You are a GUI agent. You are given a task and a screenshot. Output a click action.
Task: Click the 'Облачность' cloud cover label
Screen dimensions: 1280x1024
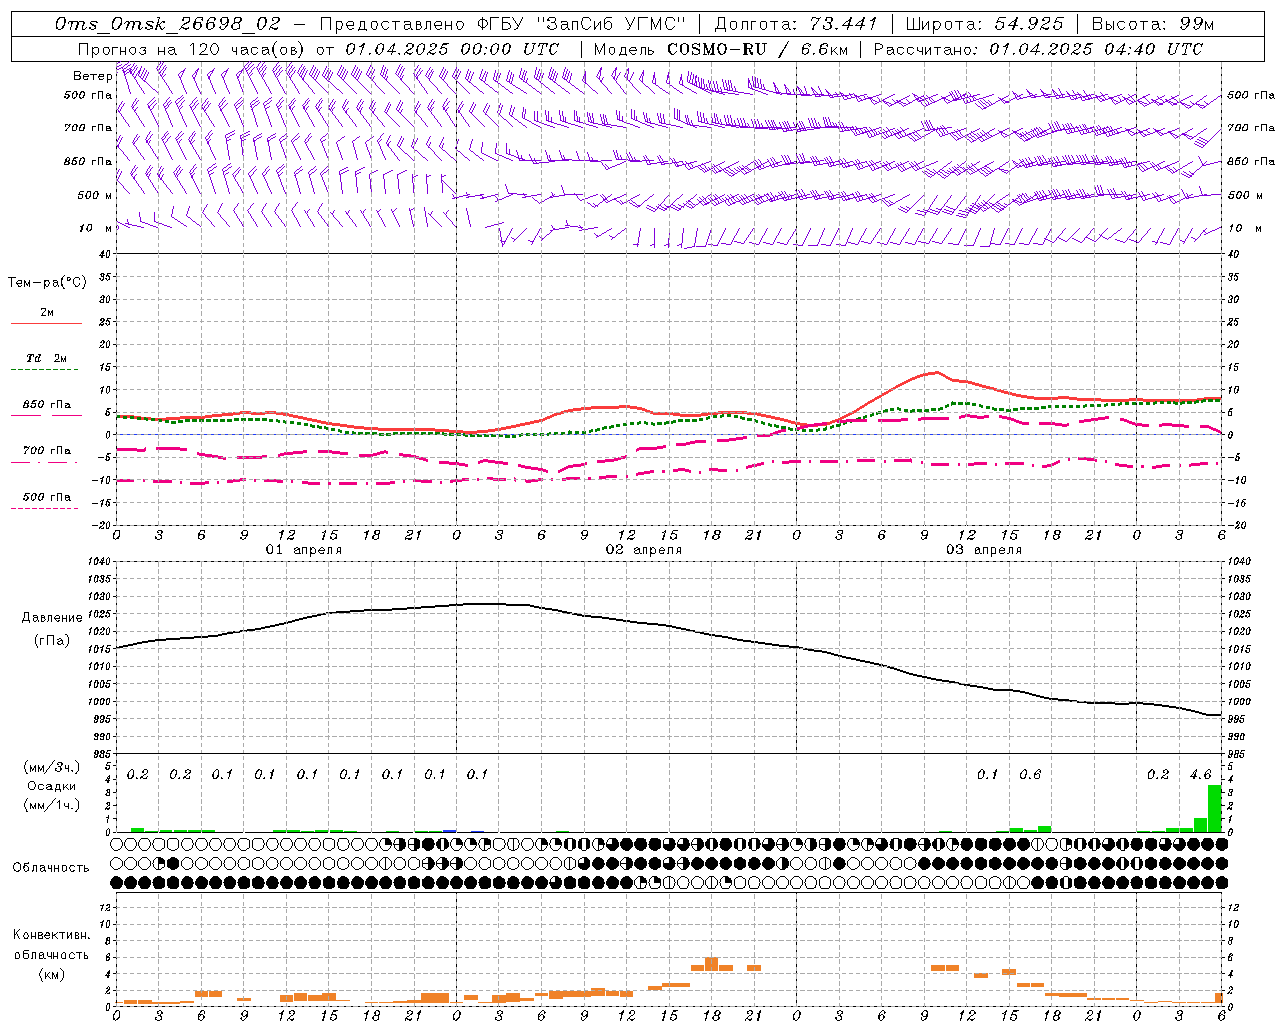(x=50, y=868)
